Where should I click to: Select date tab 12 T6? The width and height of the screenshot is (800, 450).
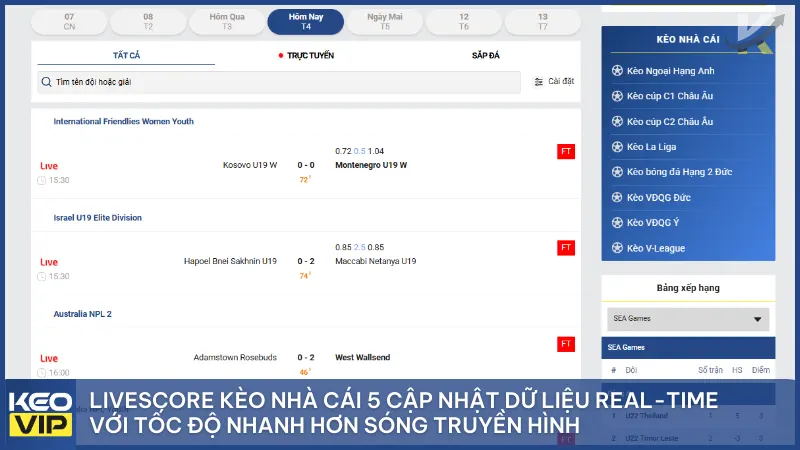point(464,21)
